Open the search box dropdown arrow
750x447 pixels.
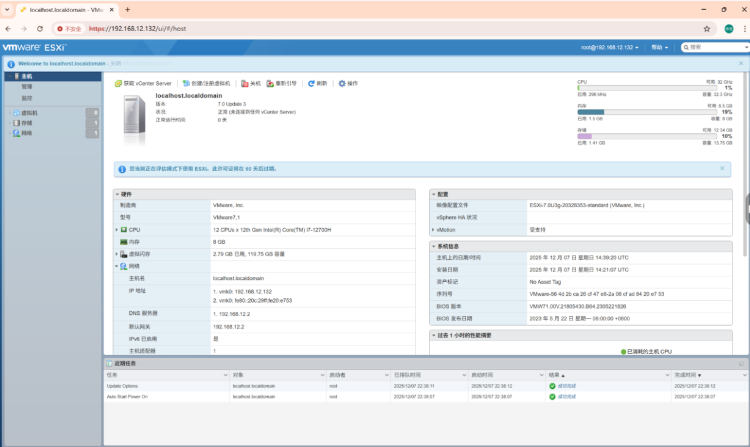point(746,47)
